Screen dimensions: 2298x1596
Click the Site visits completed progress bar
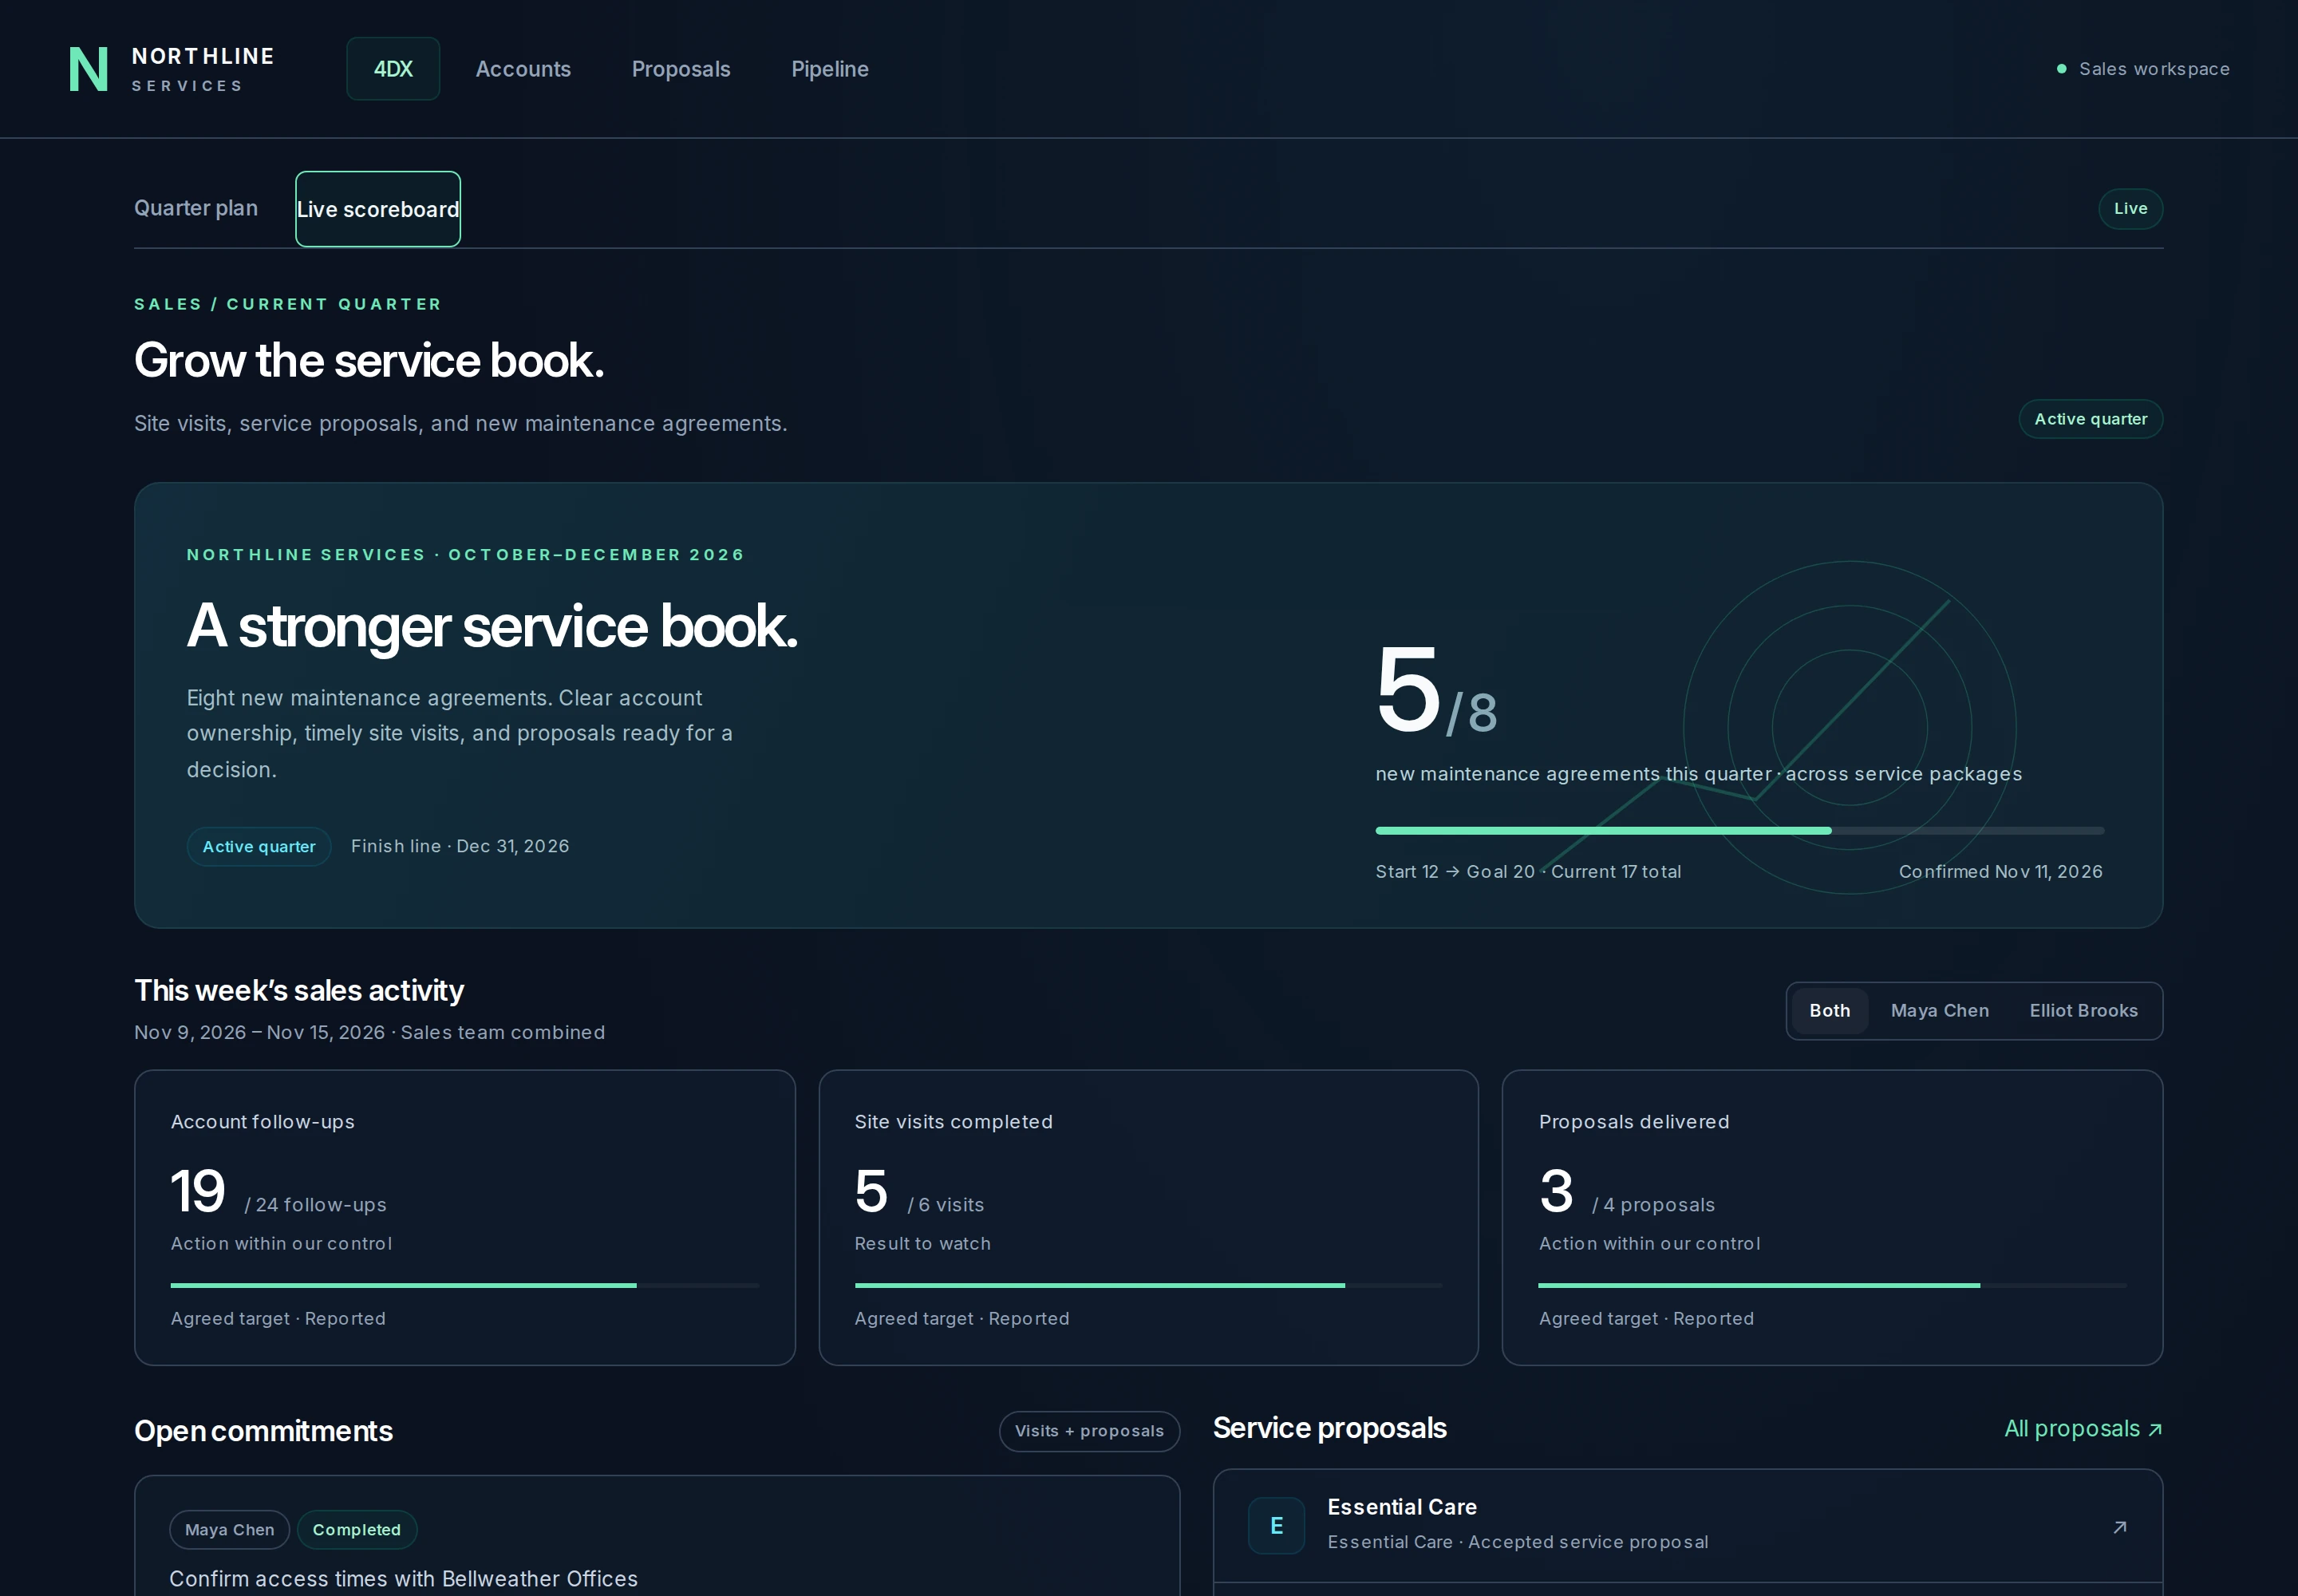click(1148, 1286)
